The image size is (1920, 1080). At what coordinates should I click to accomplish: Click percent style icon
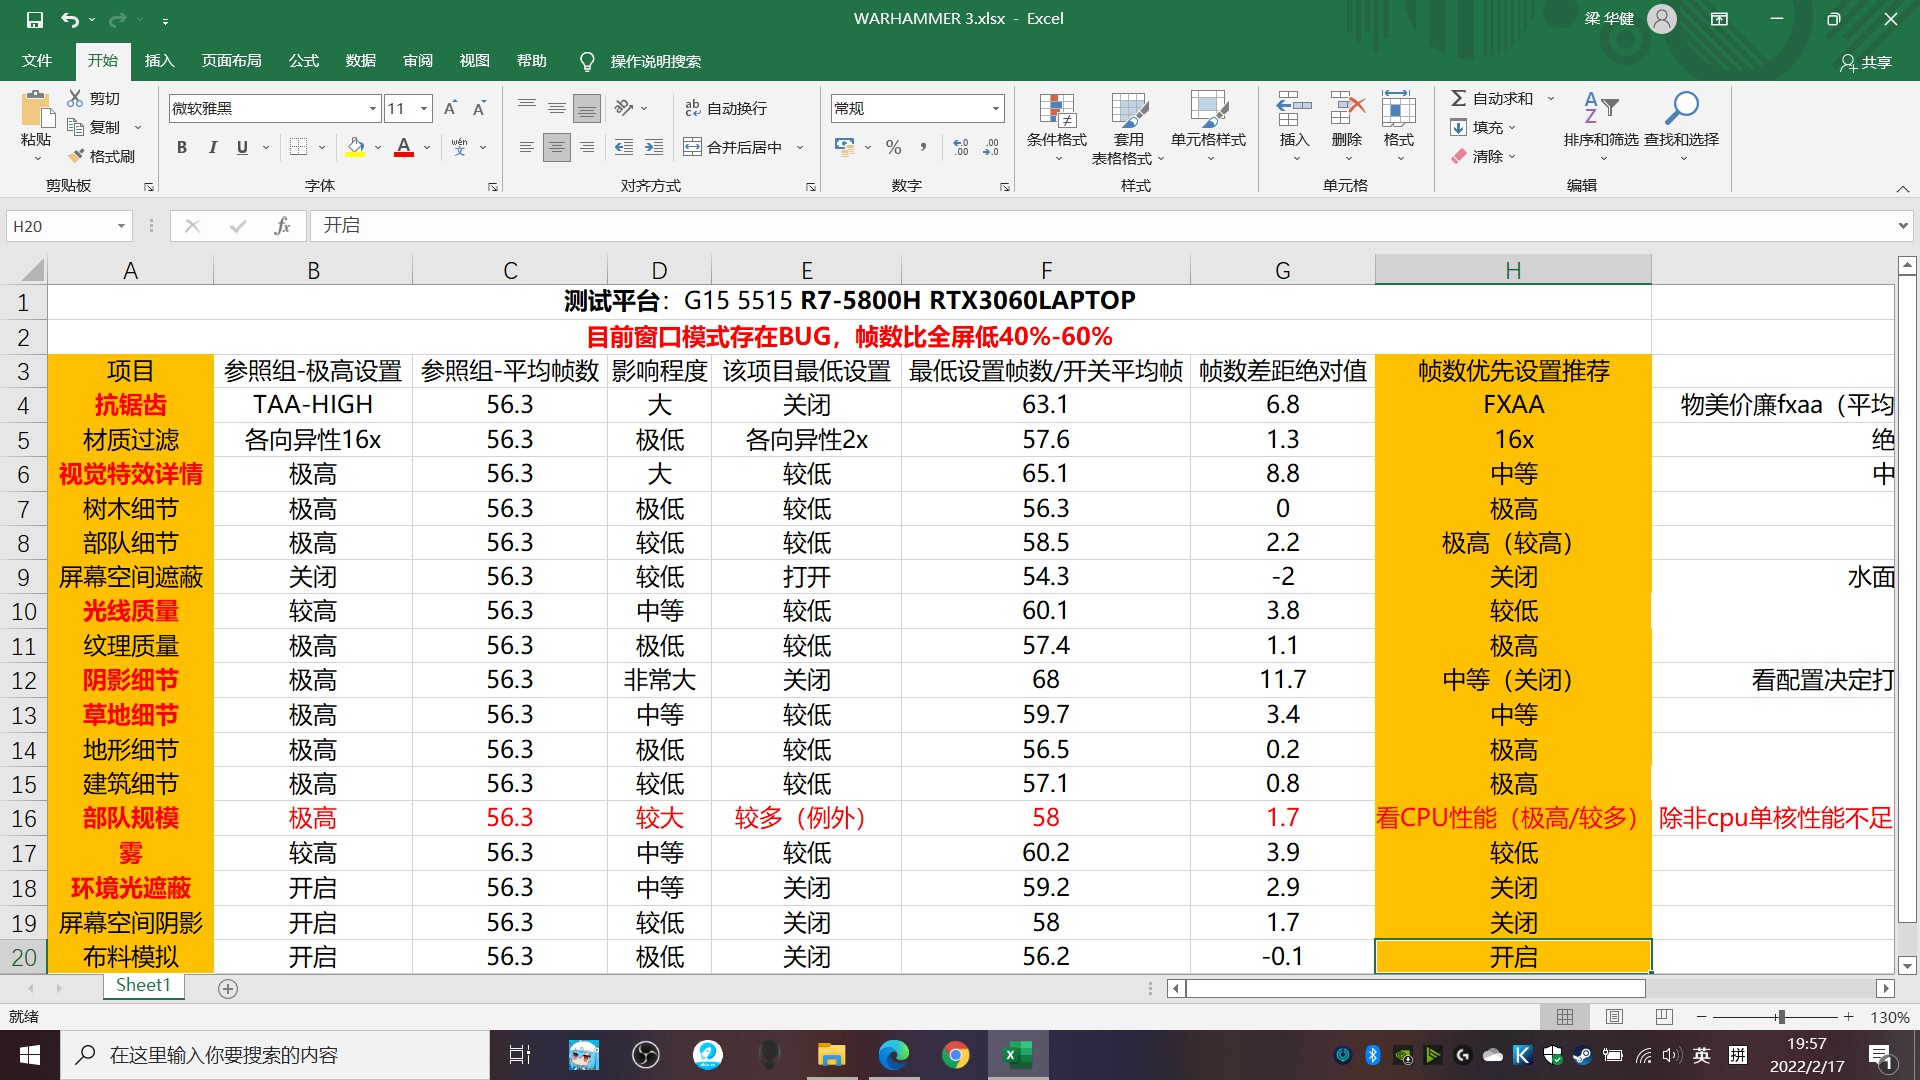(894, 147)
